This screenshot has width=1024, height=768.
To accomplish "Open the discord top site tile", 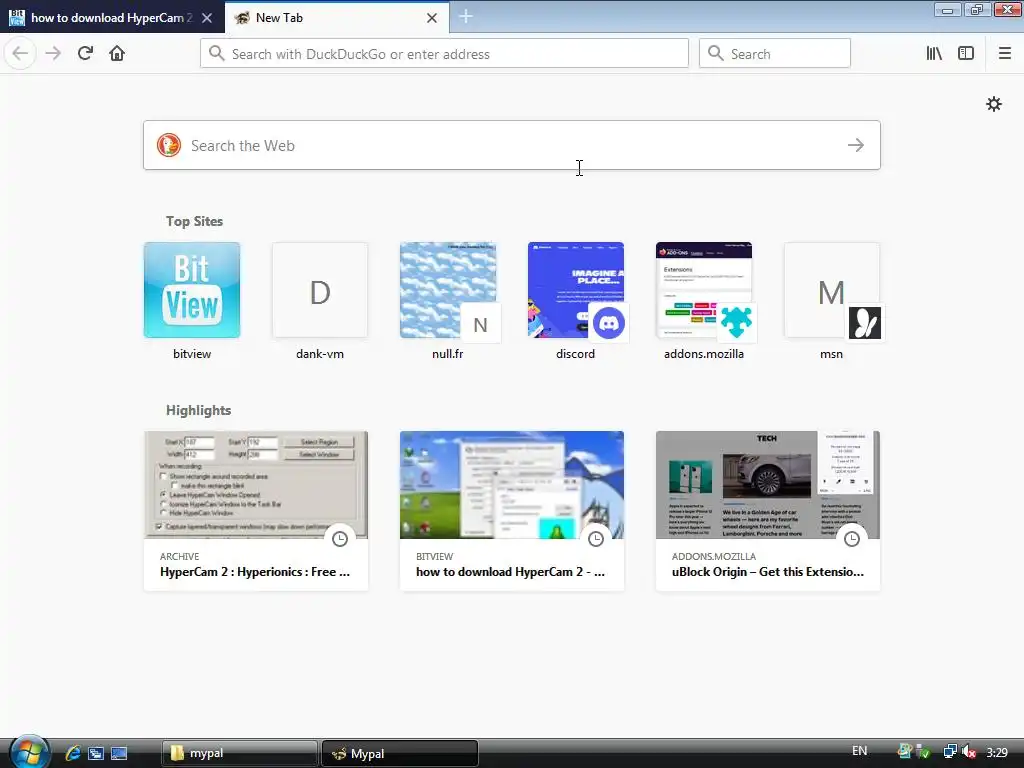I will (x=575, y=290).
